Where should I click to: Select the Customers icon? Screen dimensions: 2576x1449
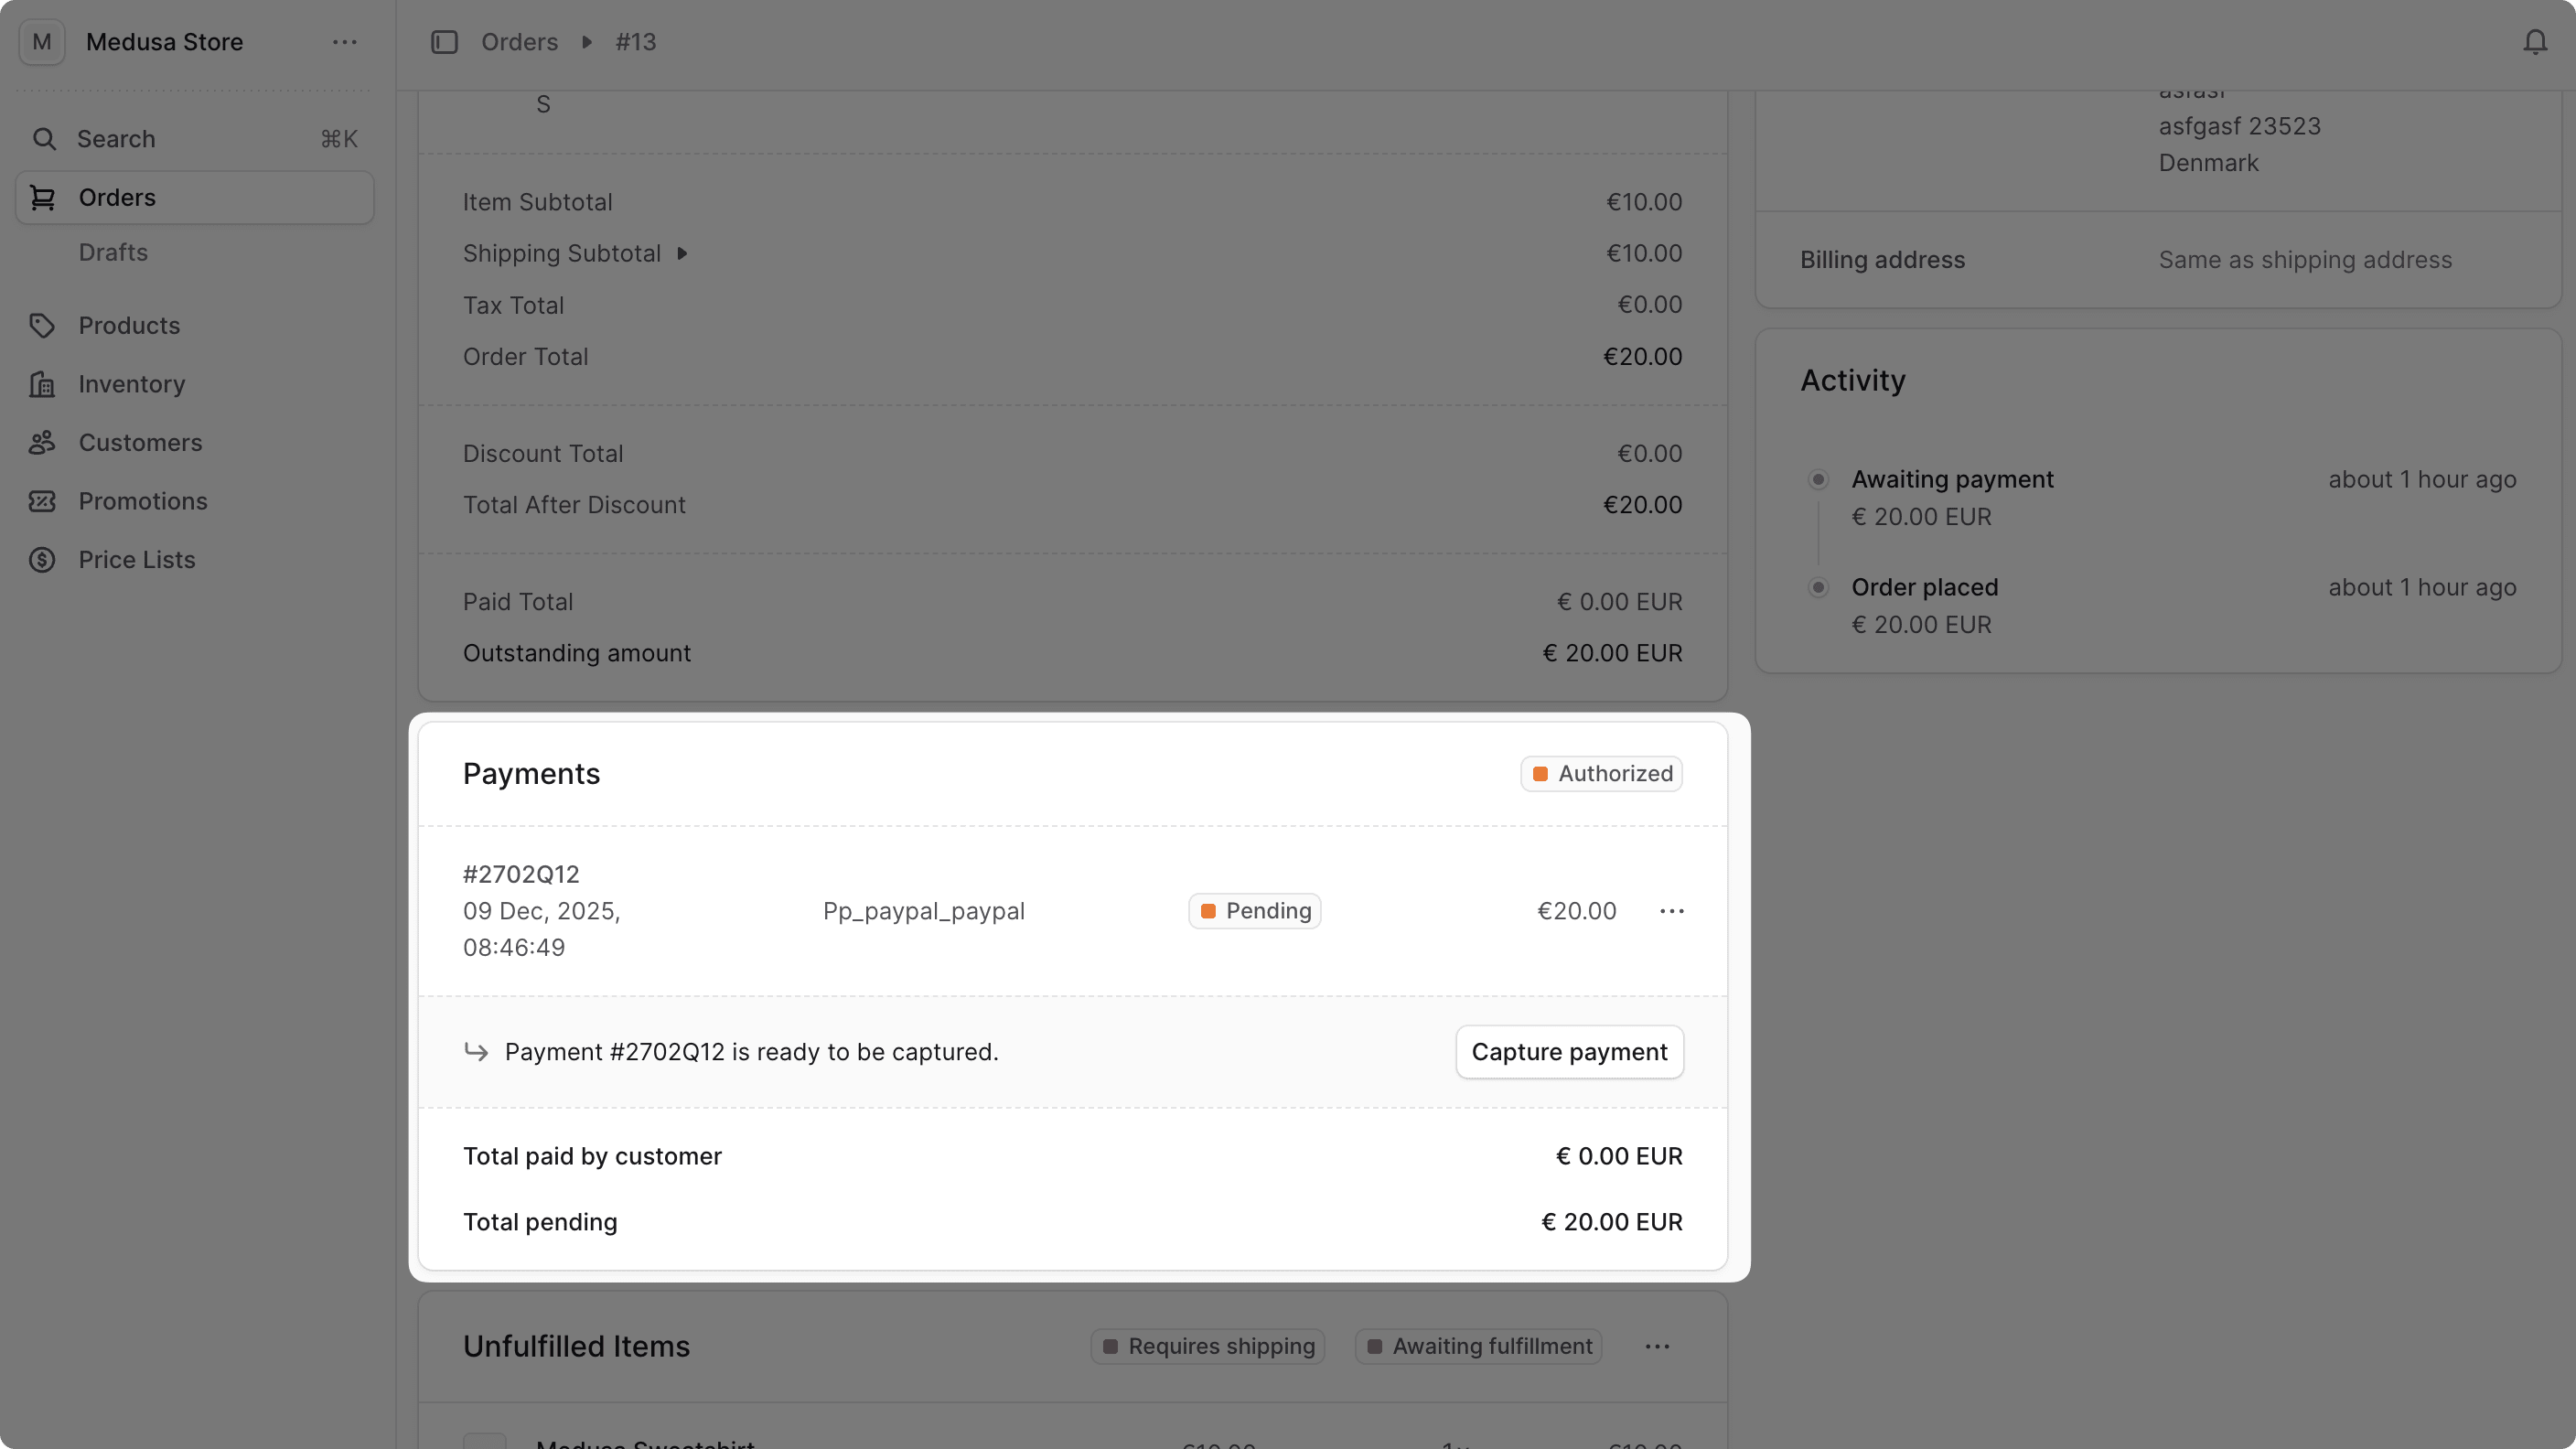pyautogui.click(x=43, y=442)
